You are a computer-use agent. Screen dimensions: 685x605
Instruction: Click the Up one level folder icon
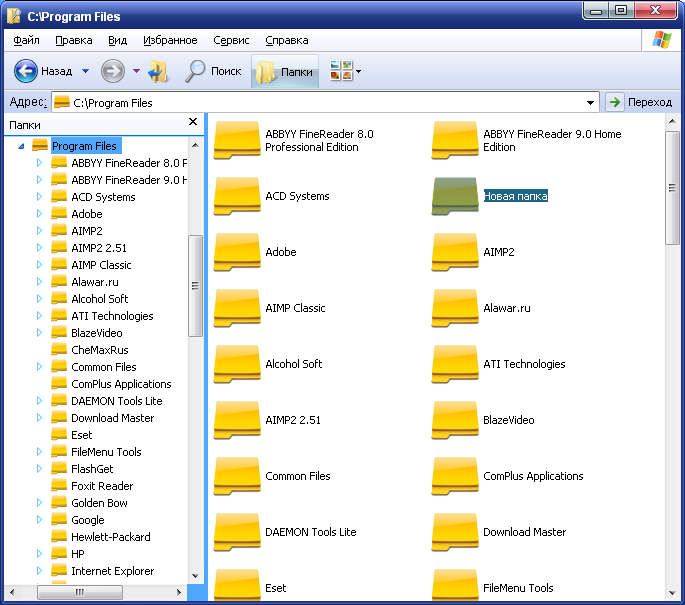(x=158, y=71)
